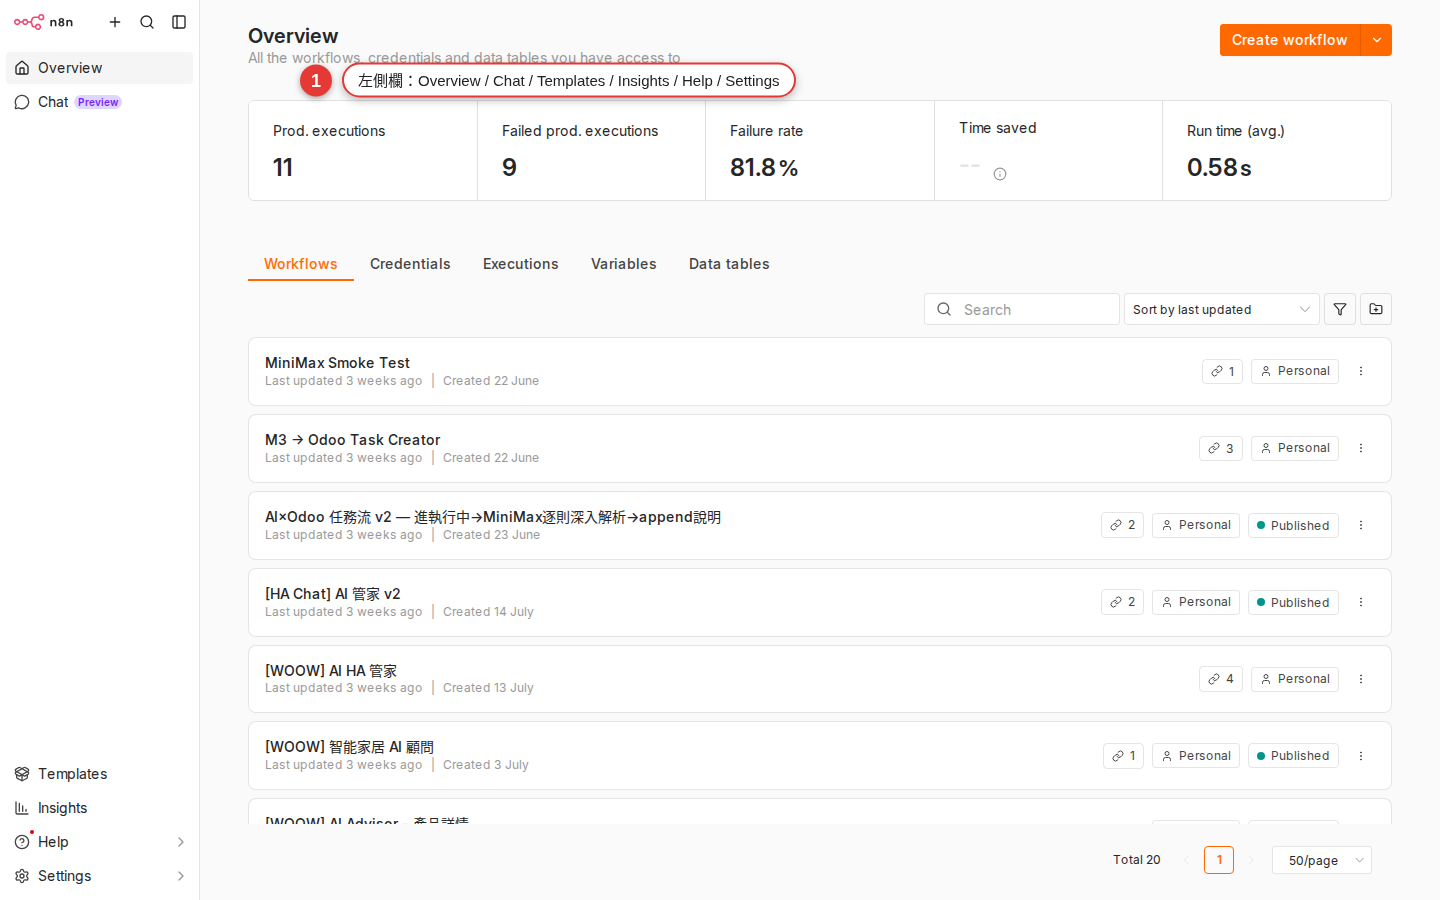1440x900 pixels.
Task: Collapse sidebar with the panel toggle icon
Action: click(179, 22)
